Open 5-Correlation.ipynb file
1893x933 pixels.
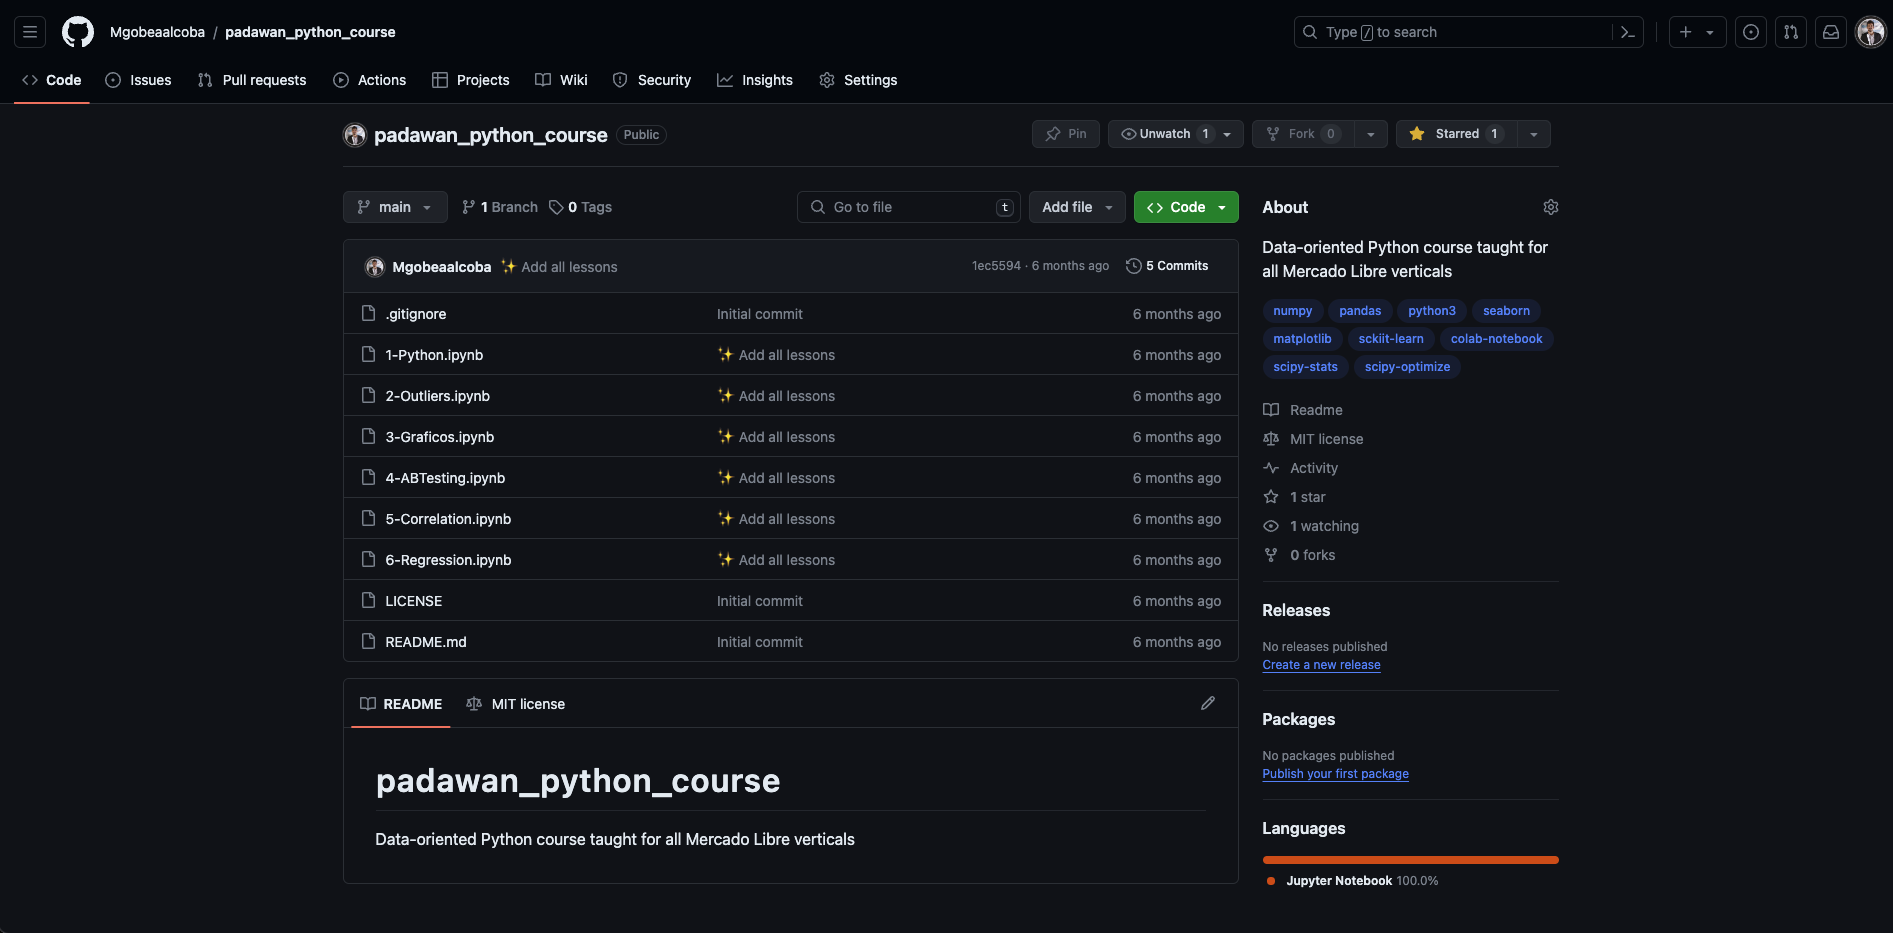click(x=448, y=519)
